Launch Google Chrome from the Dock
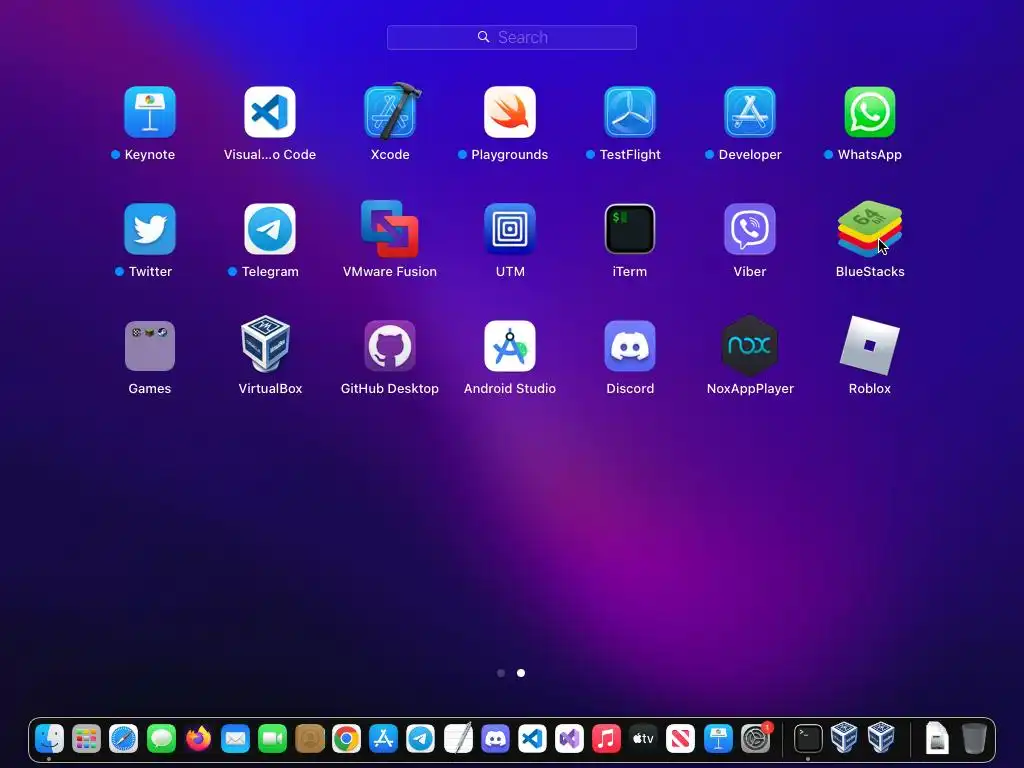1024x768 pixels. [346, 739]
